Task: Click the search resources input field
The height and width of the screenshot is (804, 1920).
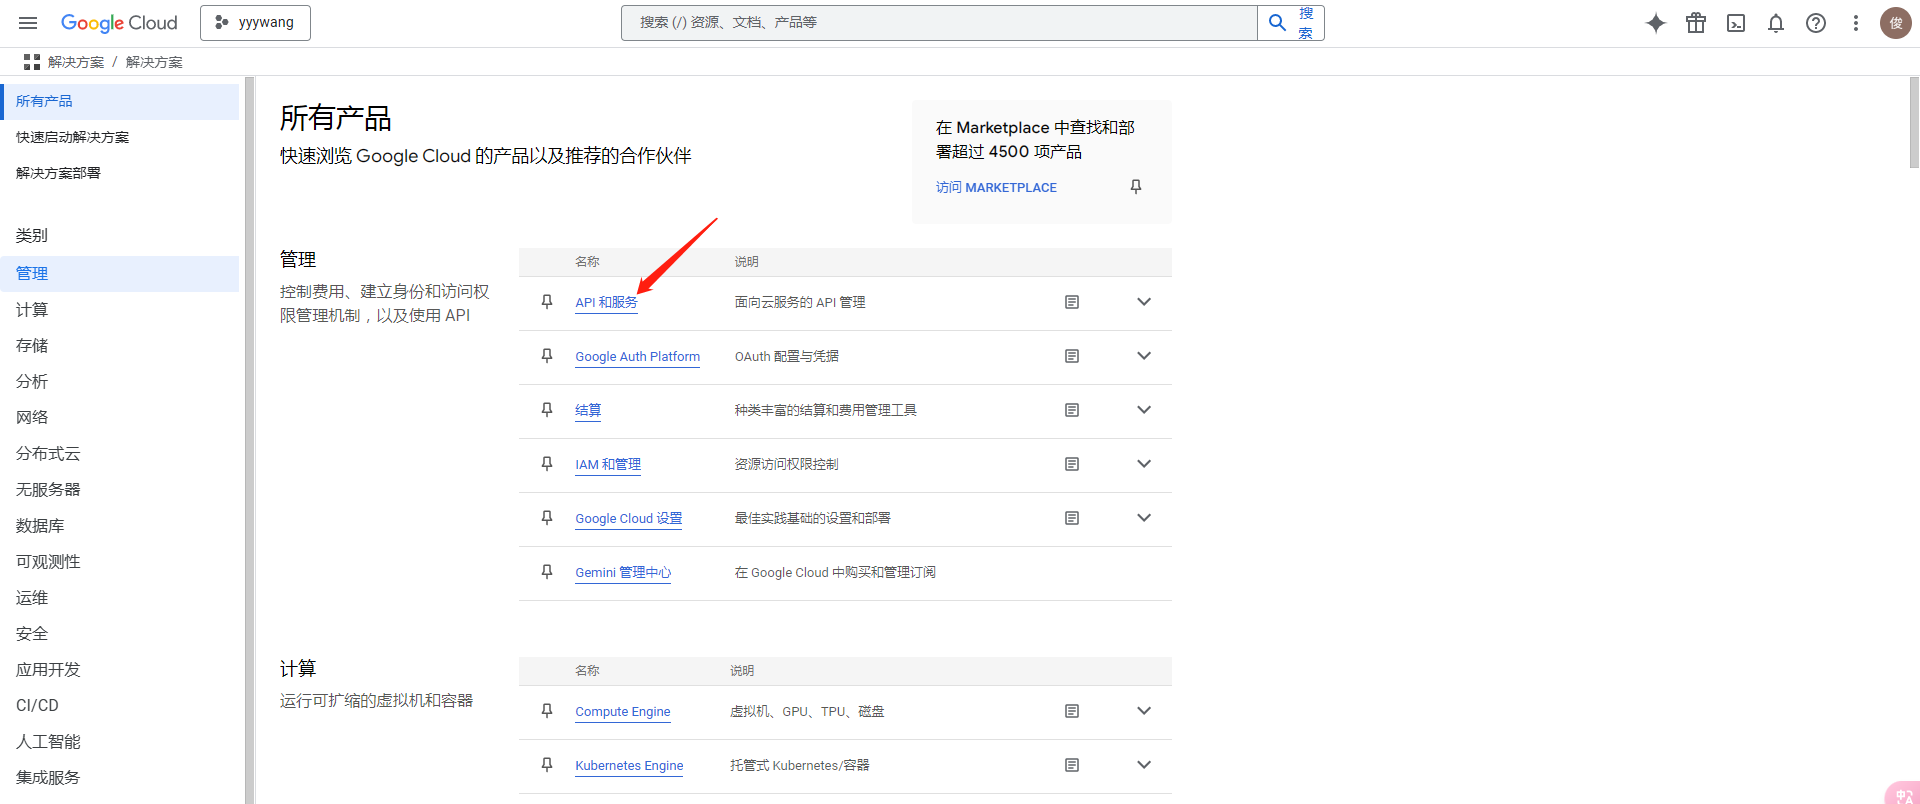Action: pos(938,23)
